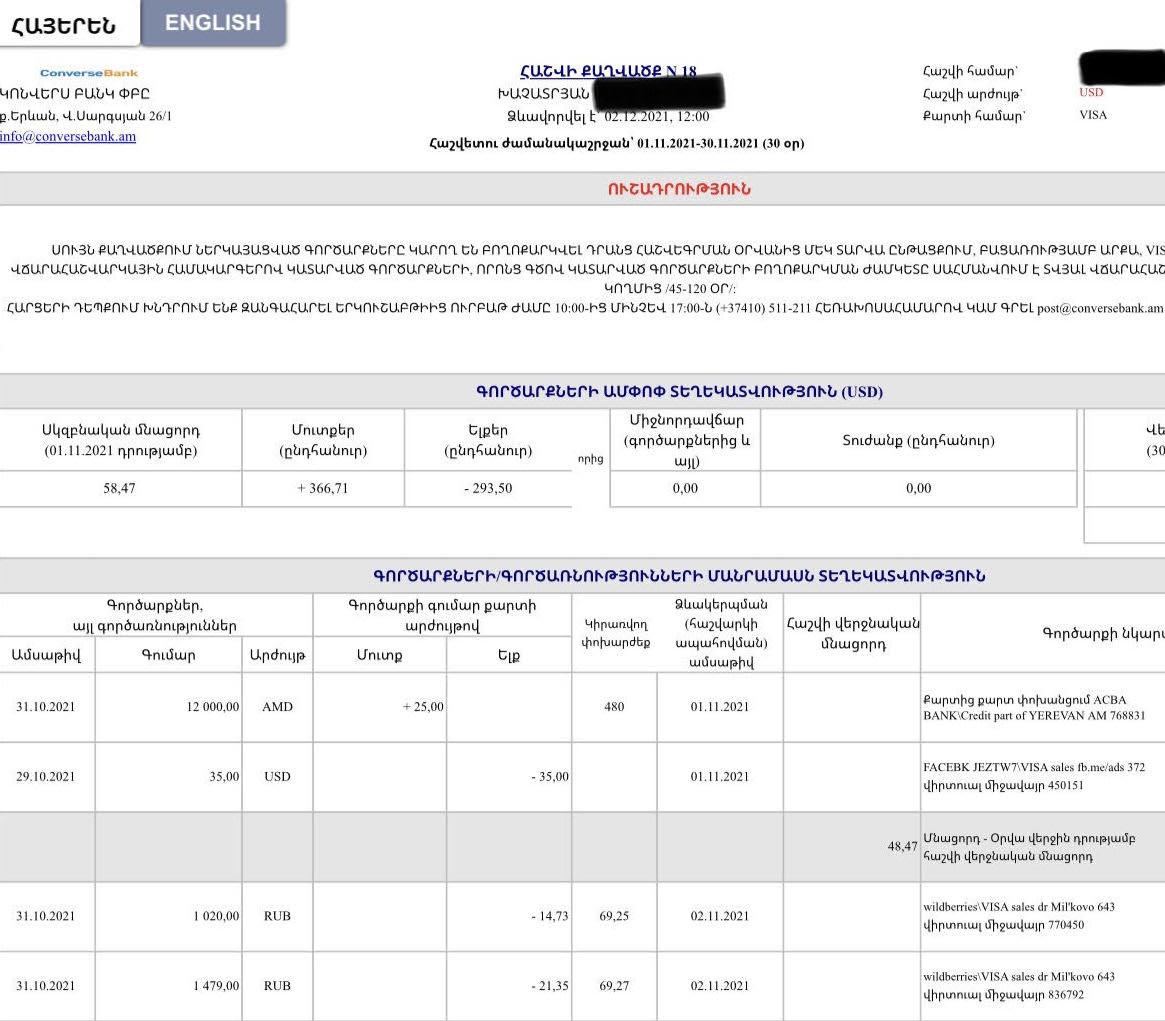Click the total outflows value - 293,50
1165x1021 pixels.
click(488, 488)
